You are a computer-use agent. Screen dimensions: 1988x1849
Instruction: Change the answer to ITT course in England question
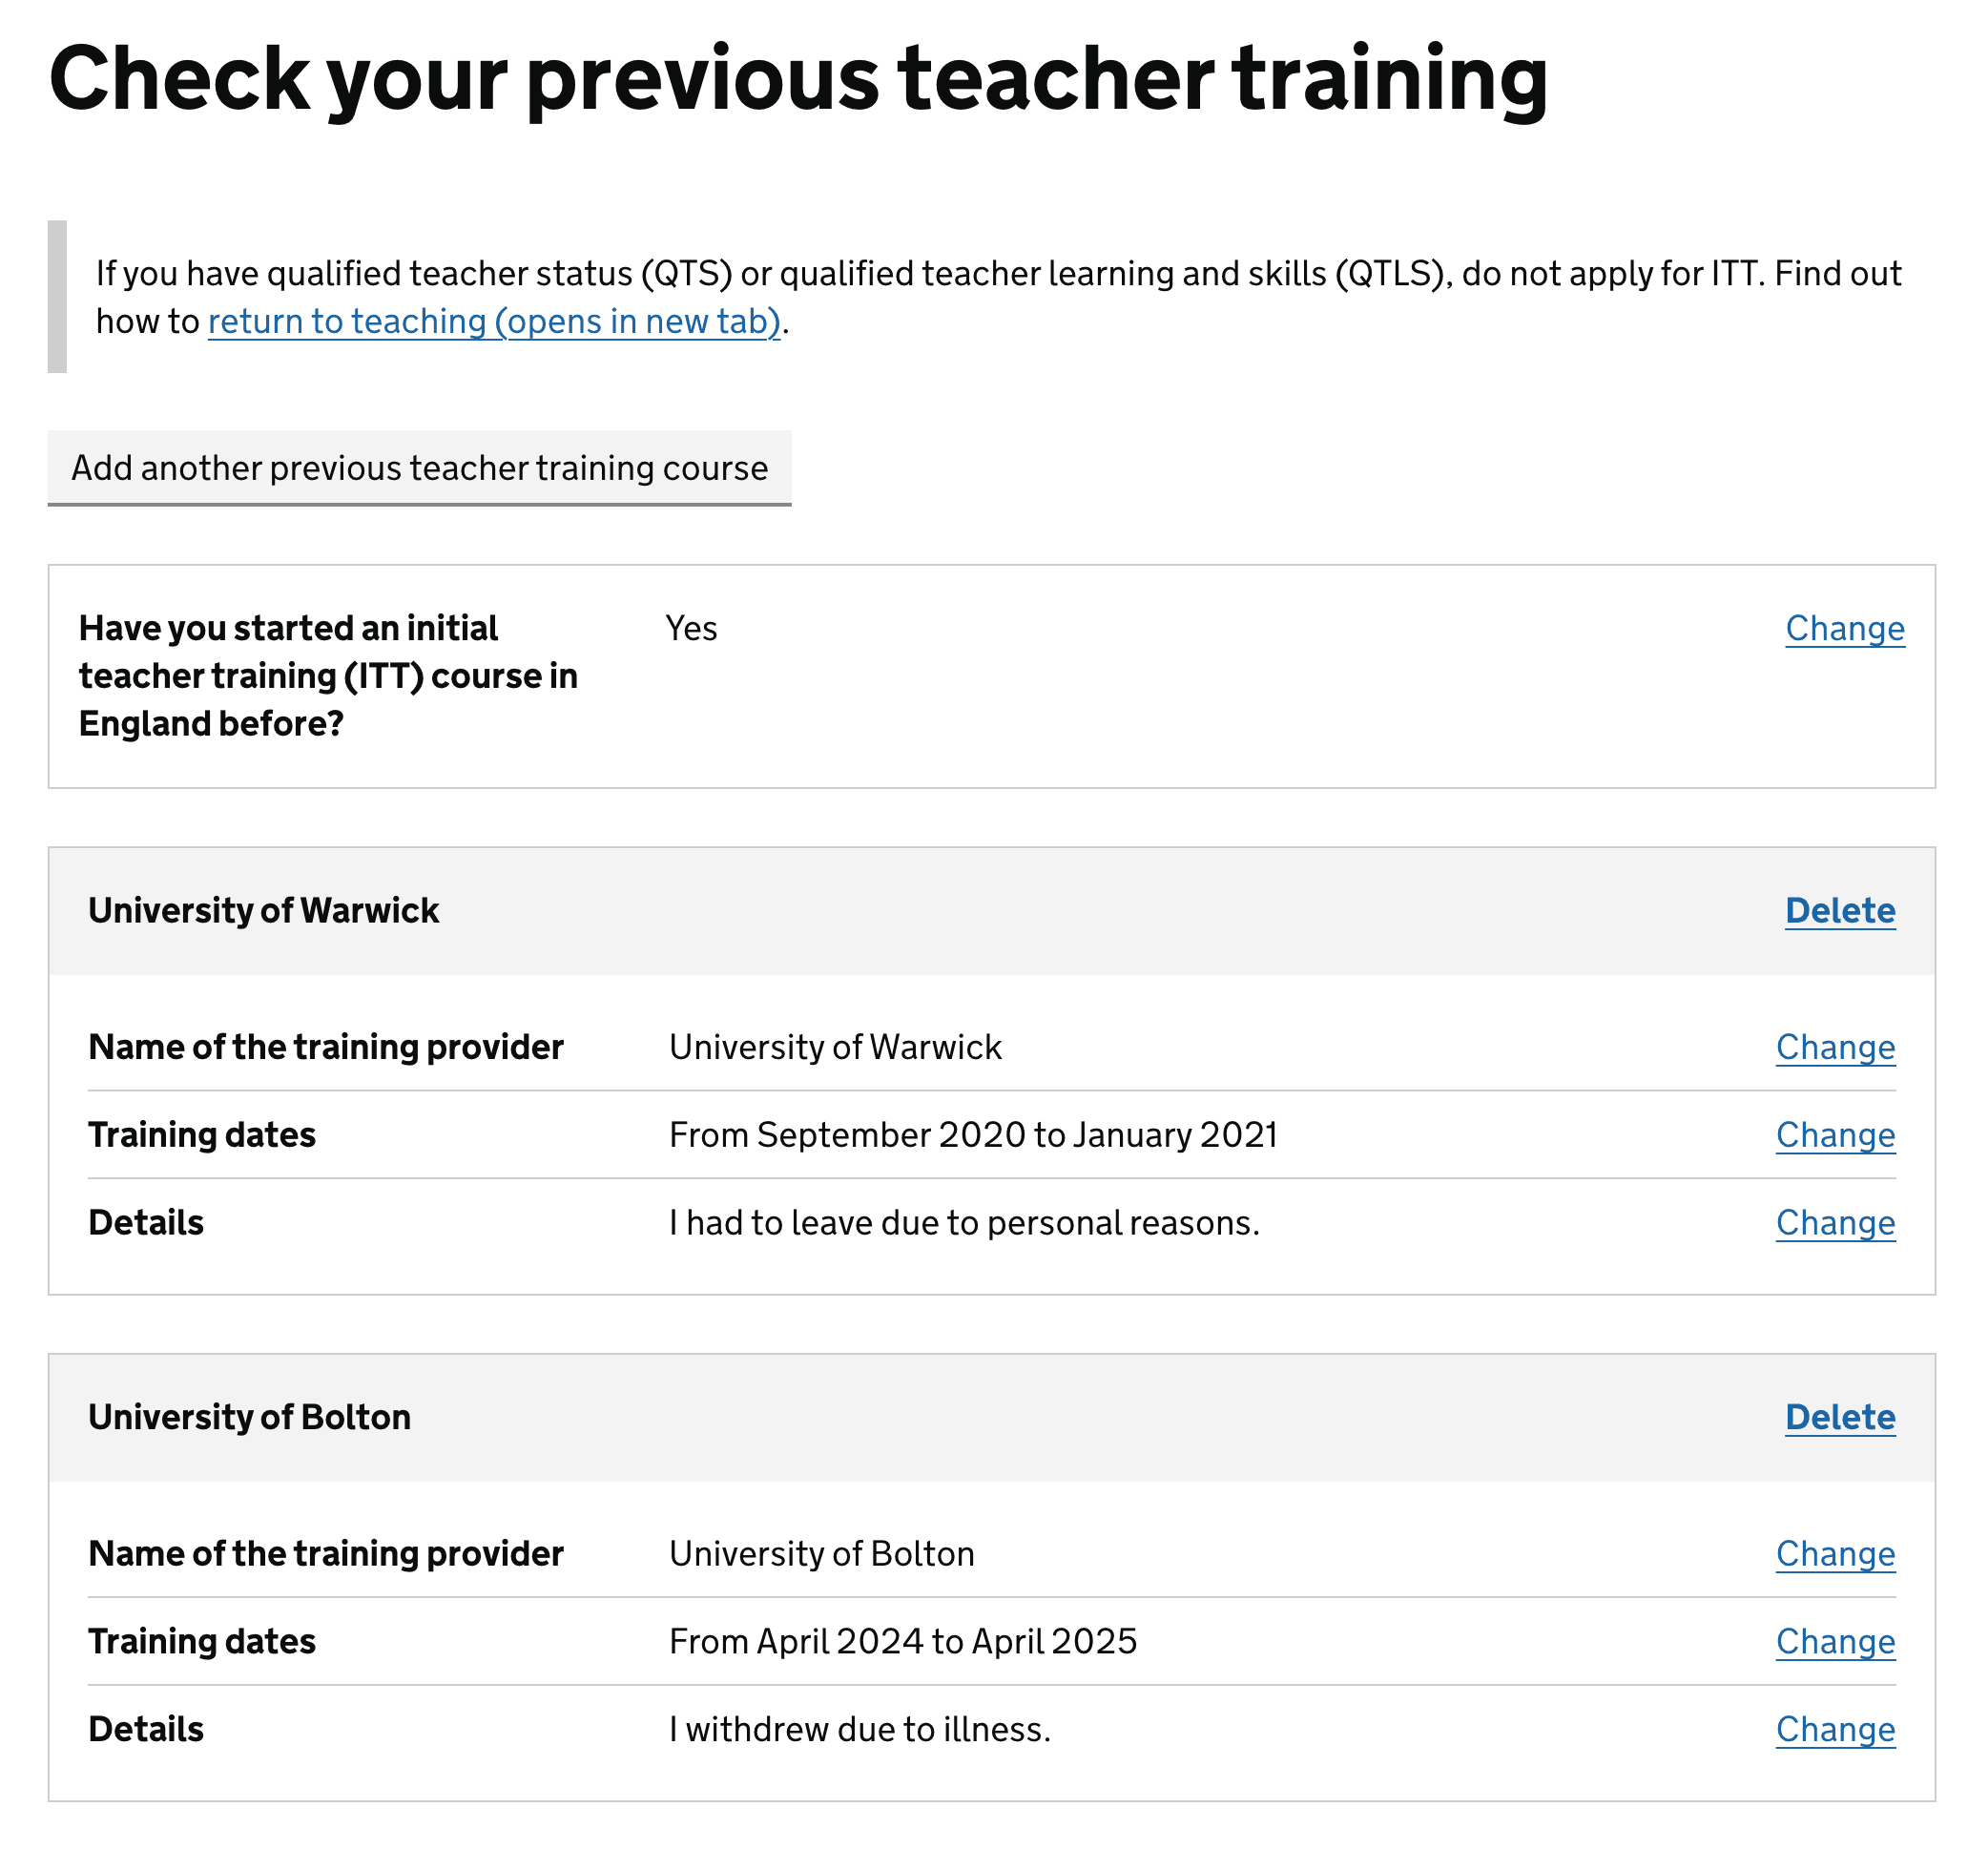click(x=1844, y=629)
